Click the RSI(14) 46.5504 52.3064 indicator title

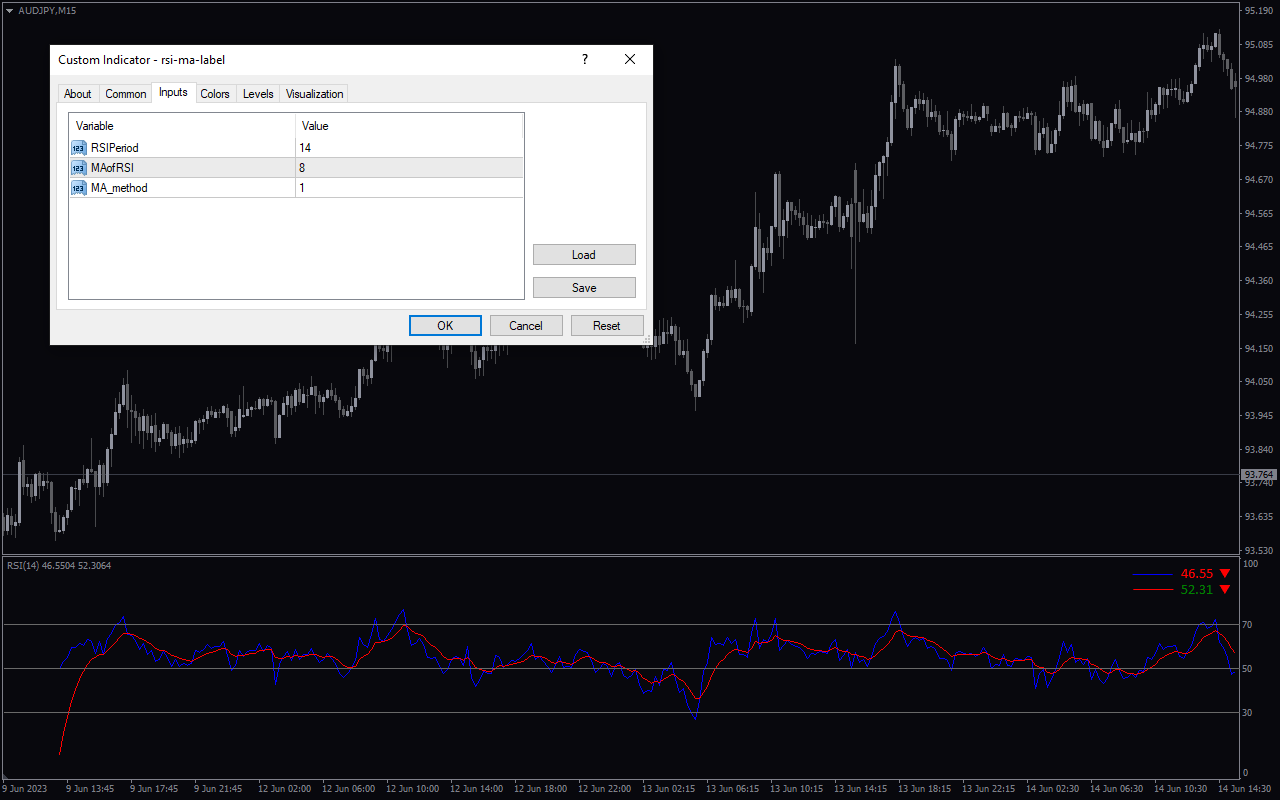(59, 566)
